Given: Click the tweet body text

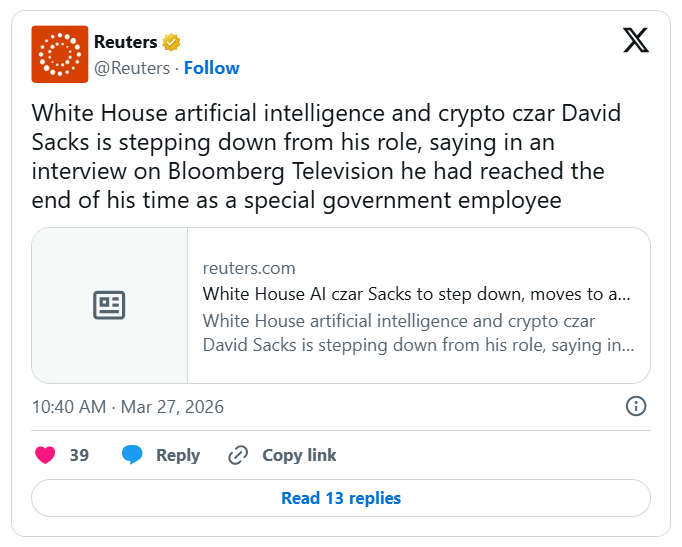Looking at the screenshot, I should 326,157.
